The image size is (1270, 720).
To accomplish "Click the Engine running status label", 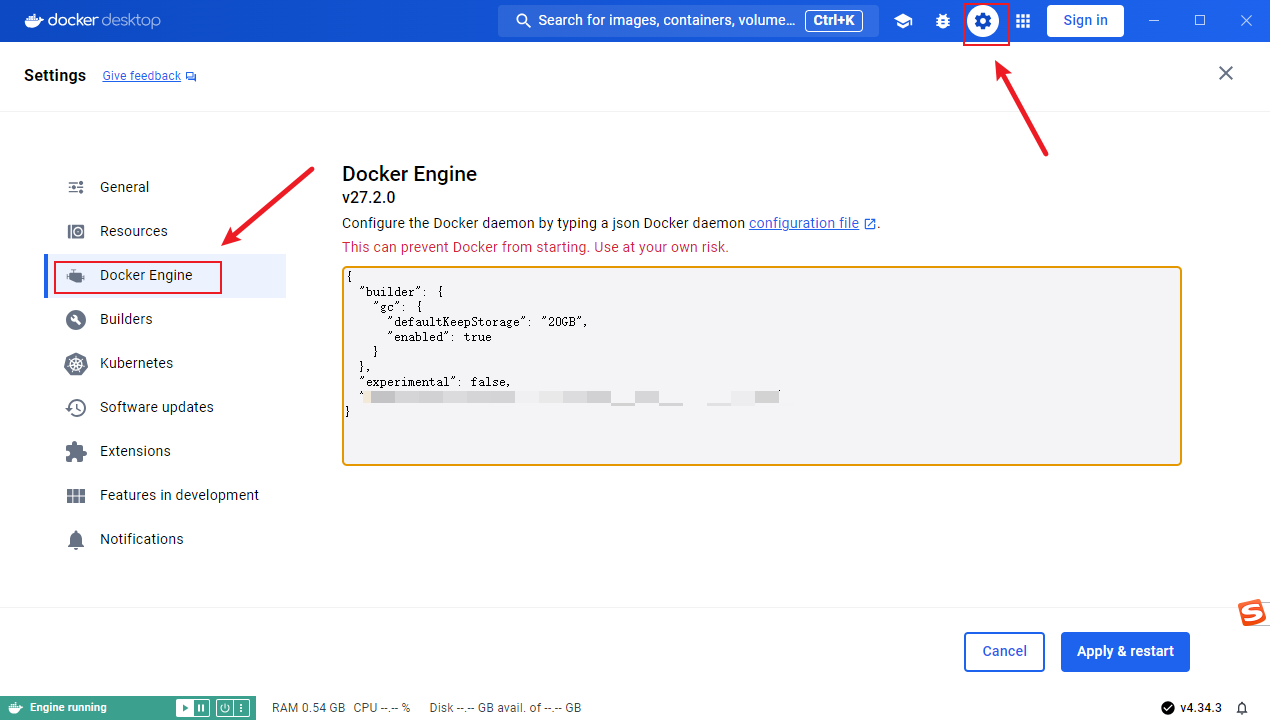I will (68, 708).
